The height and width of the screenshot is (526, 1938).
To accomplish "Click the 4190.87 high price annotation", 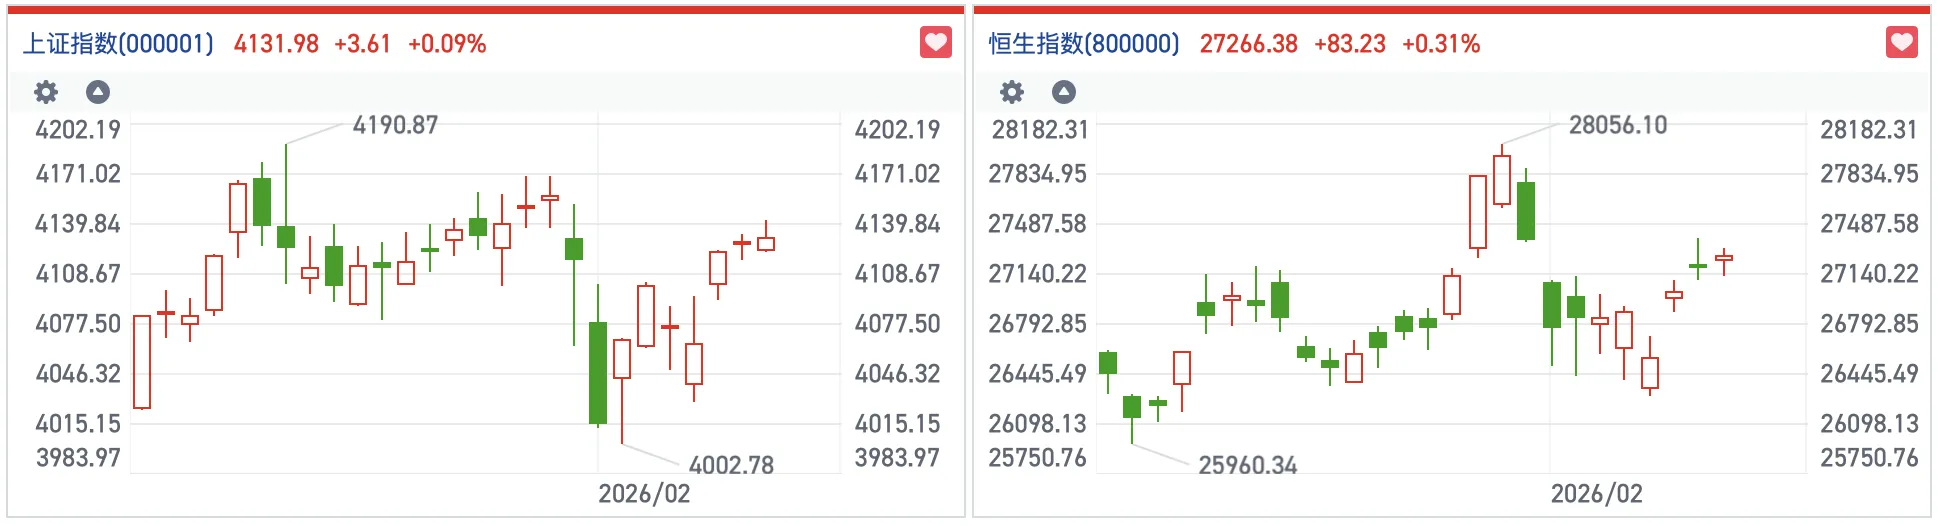I will (x=395, y=125).
